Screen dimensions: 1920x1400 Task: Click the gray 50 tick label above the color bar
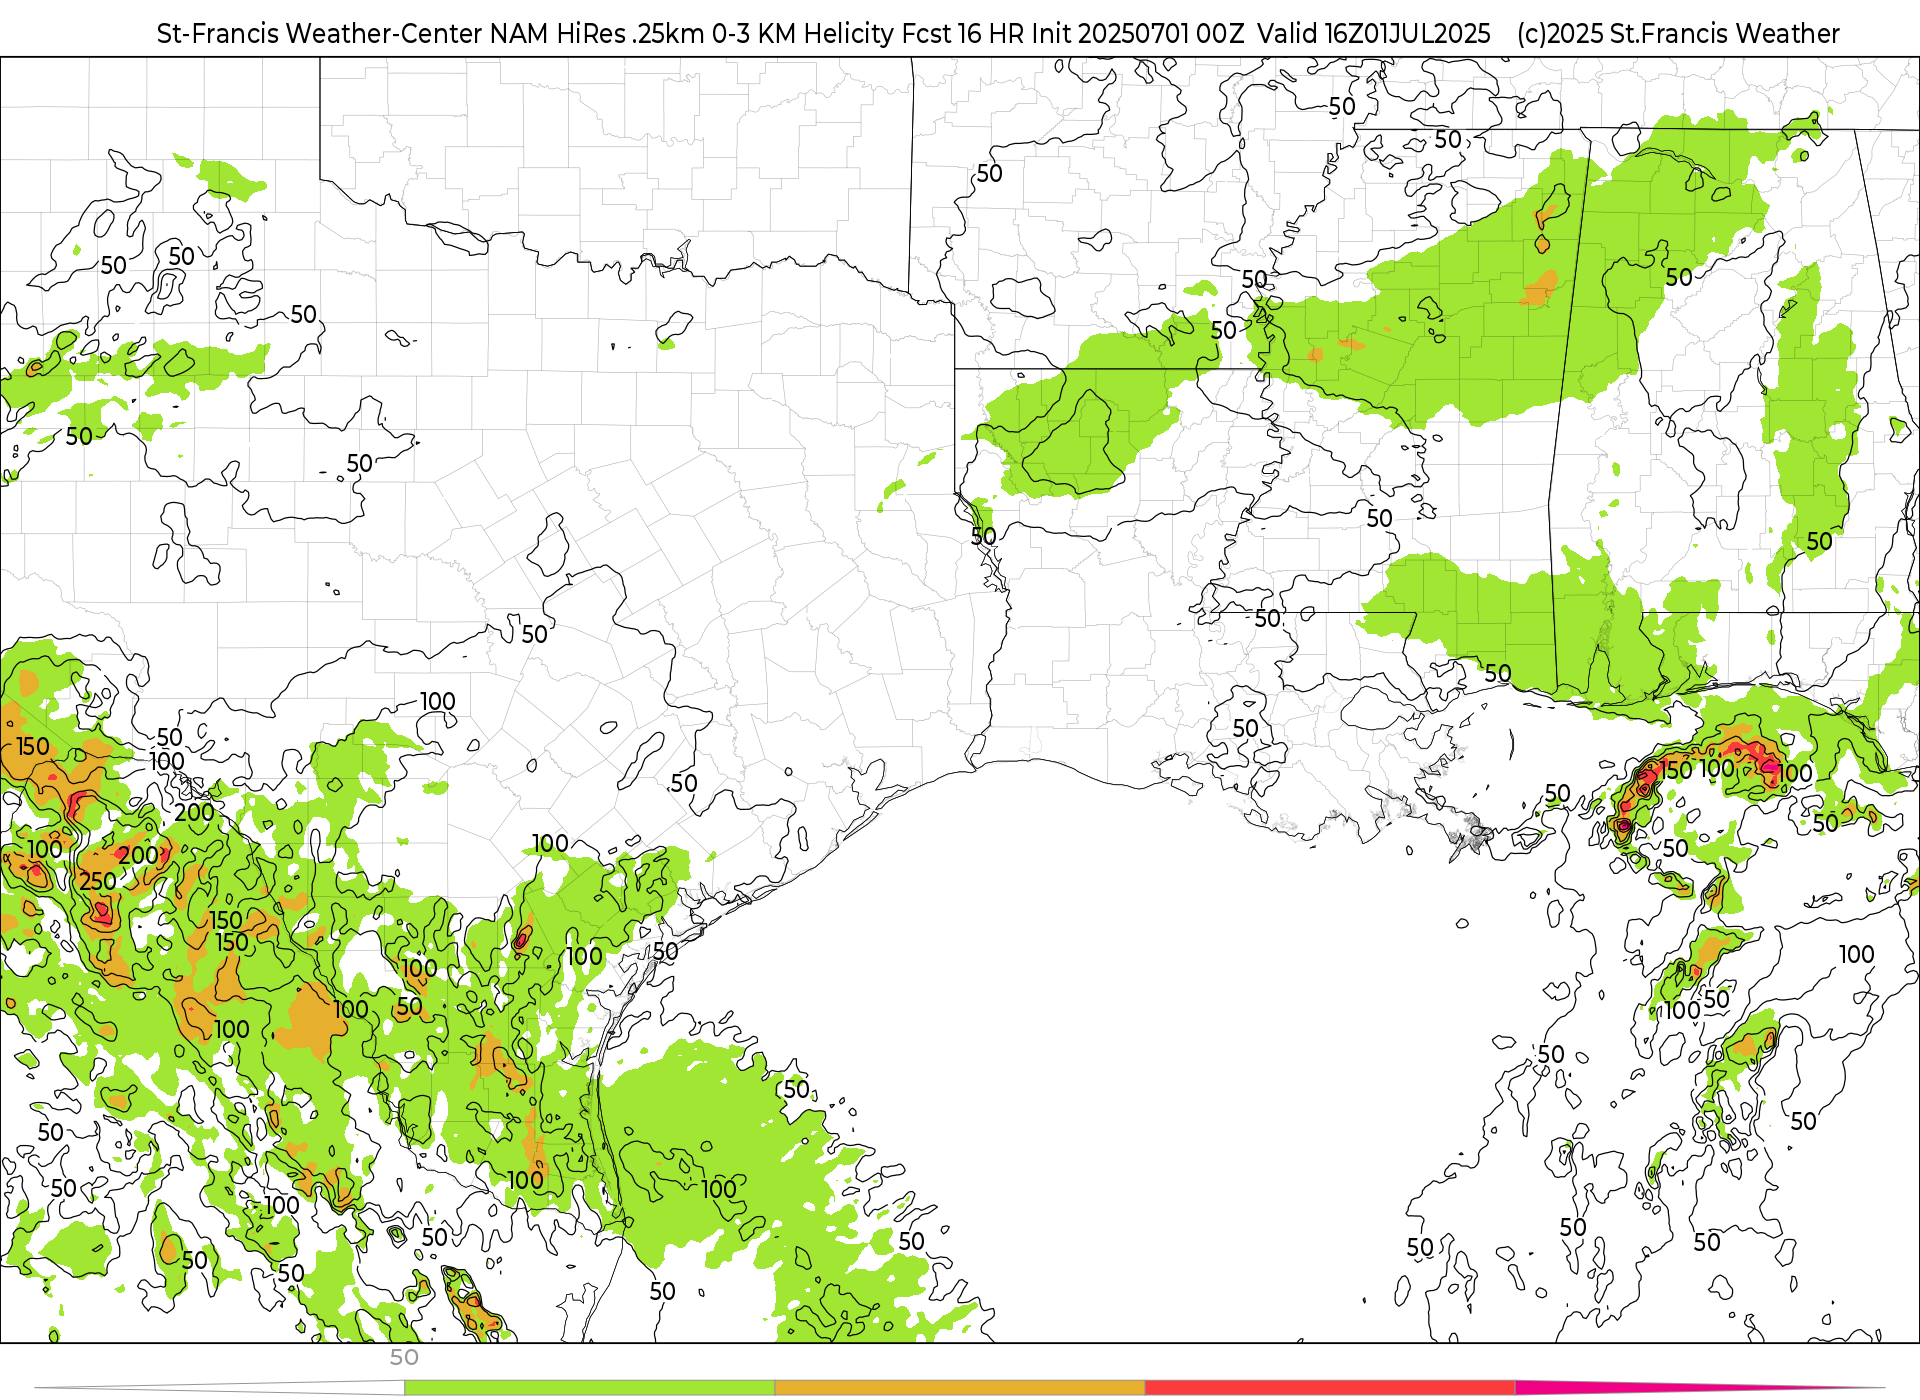(404, 1357)
